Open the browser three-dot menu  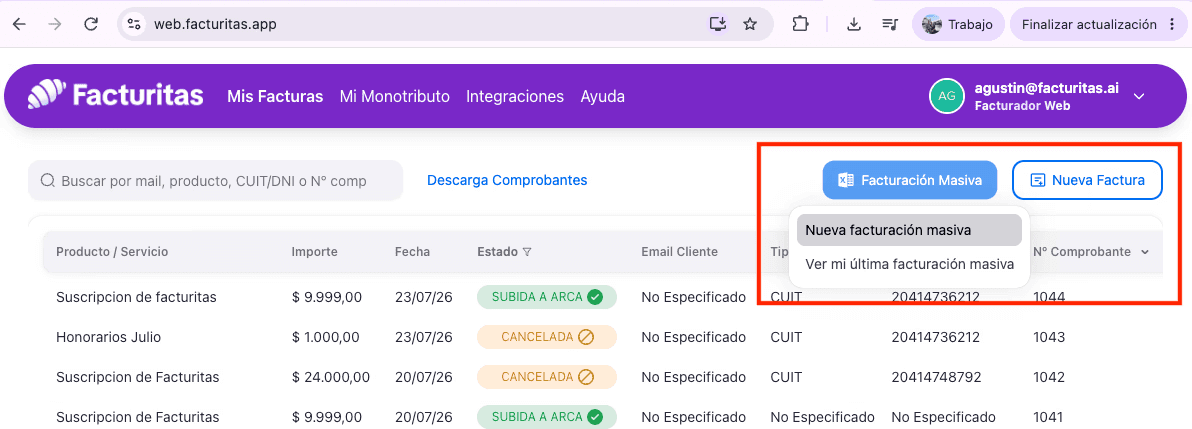(x=1172, y=24)
